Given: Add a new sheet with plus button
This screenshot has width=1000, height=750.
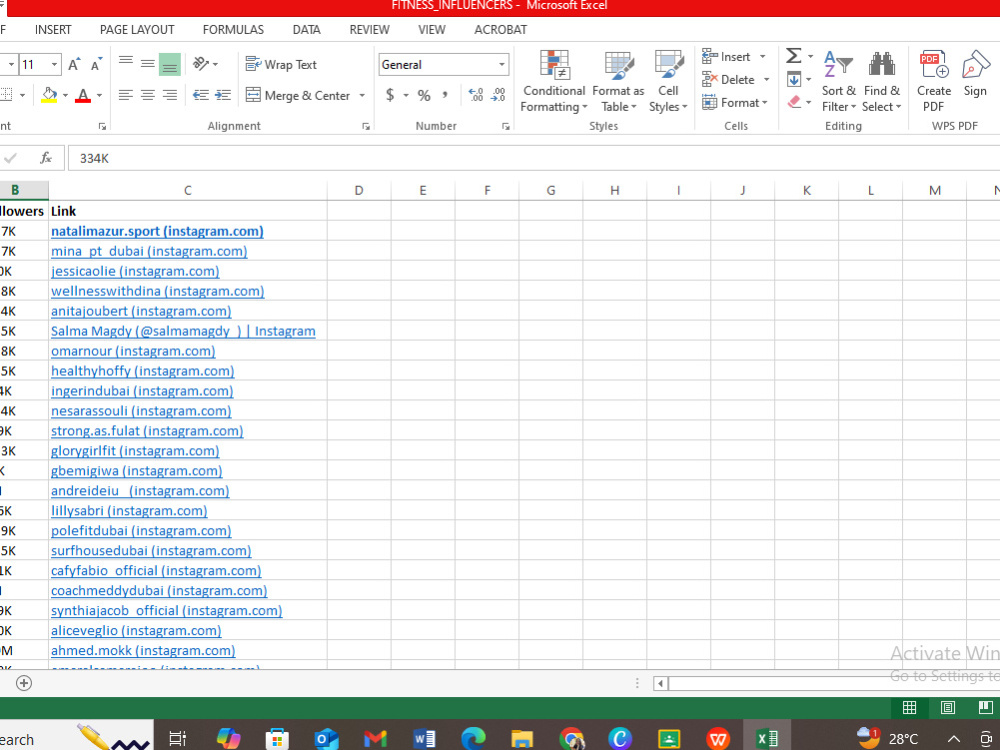Looking at the screenshot, I should coord(24,683).
